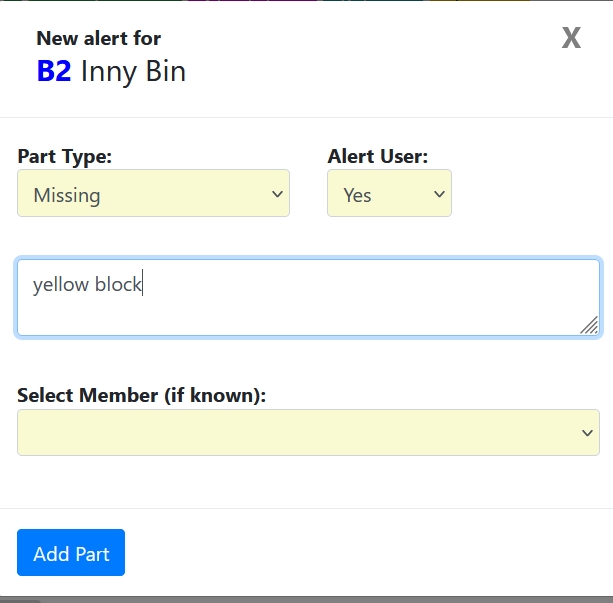Expand the Select Member dropdown
Viewport: 613px width, 603px height.
(x=308, y=432)
